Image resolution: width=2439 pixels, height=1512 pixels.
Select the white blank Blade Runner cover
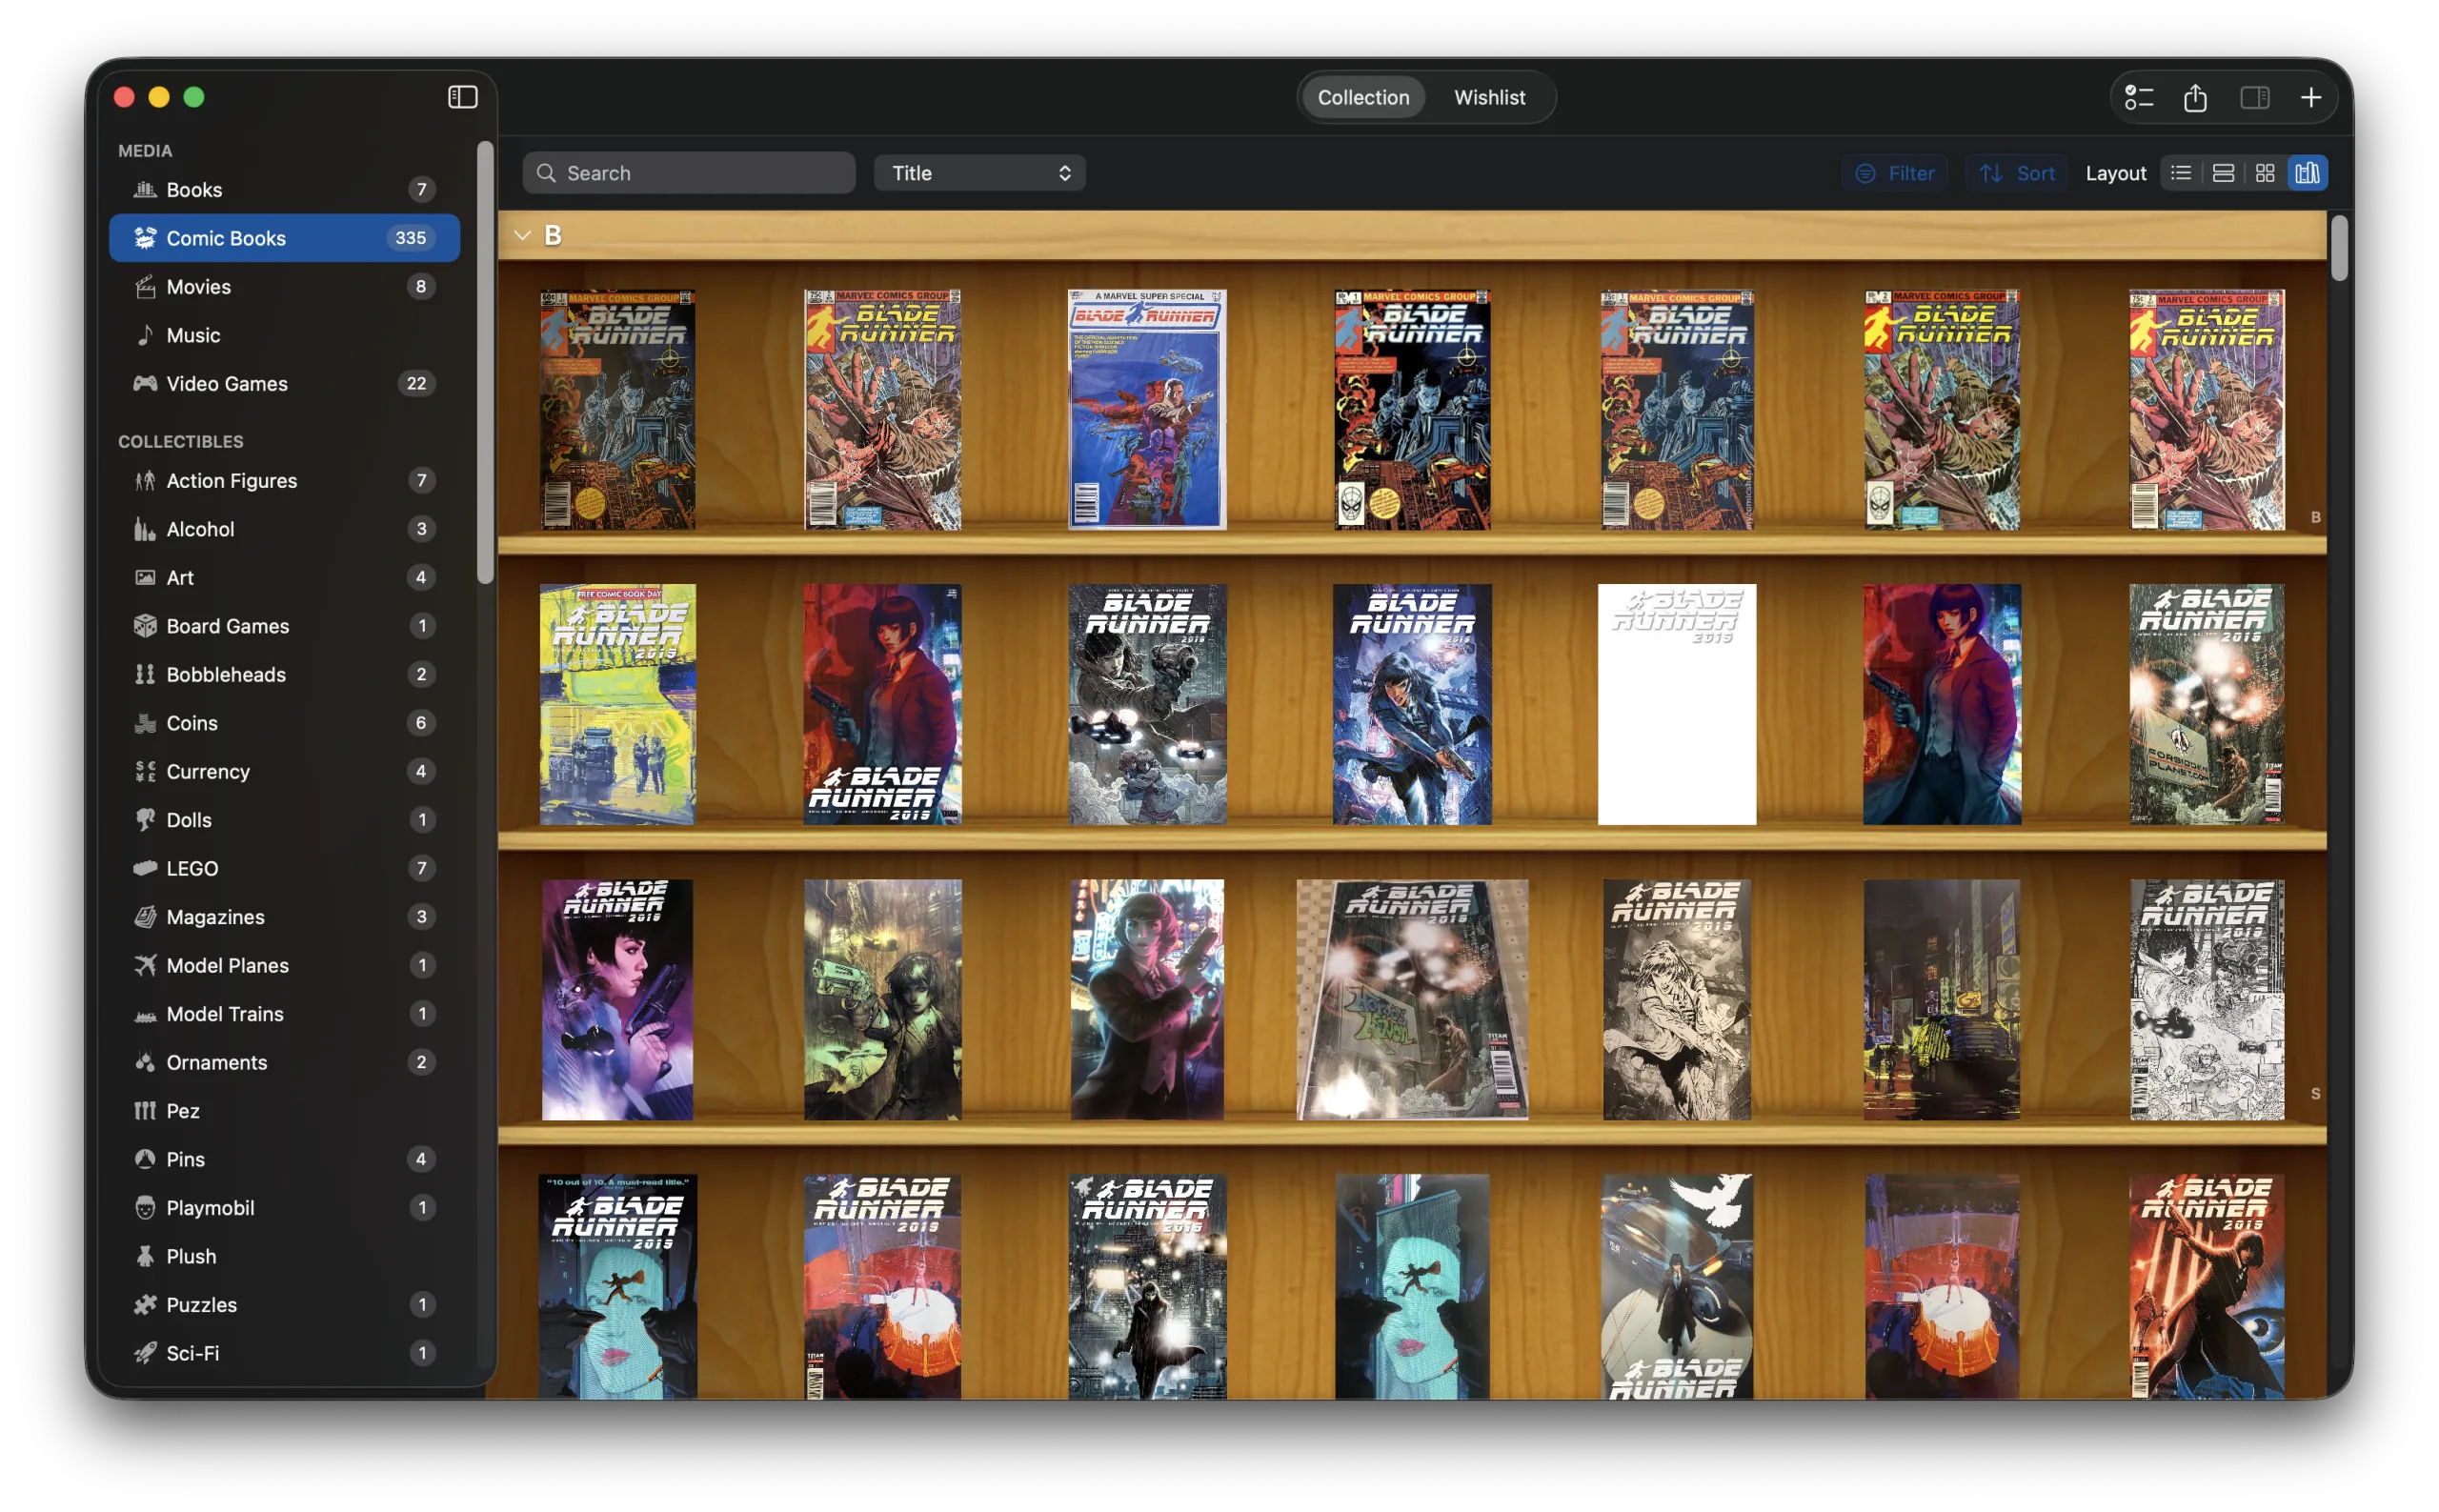pyautogui.click(x=1677, y=704)
